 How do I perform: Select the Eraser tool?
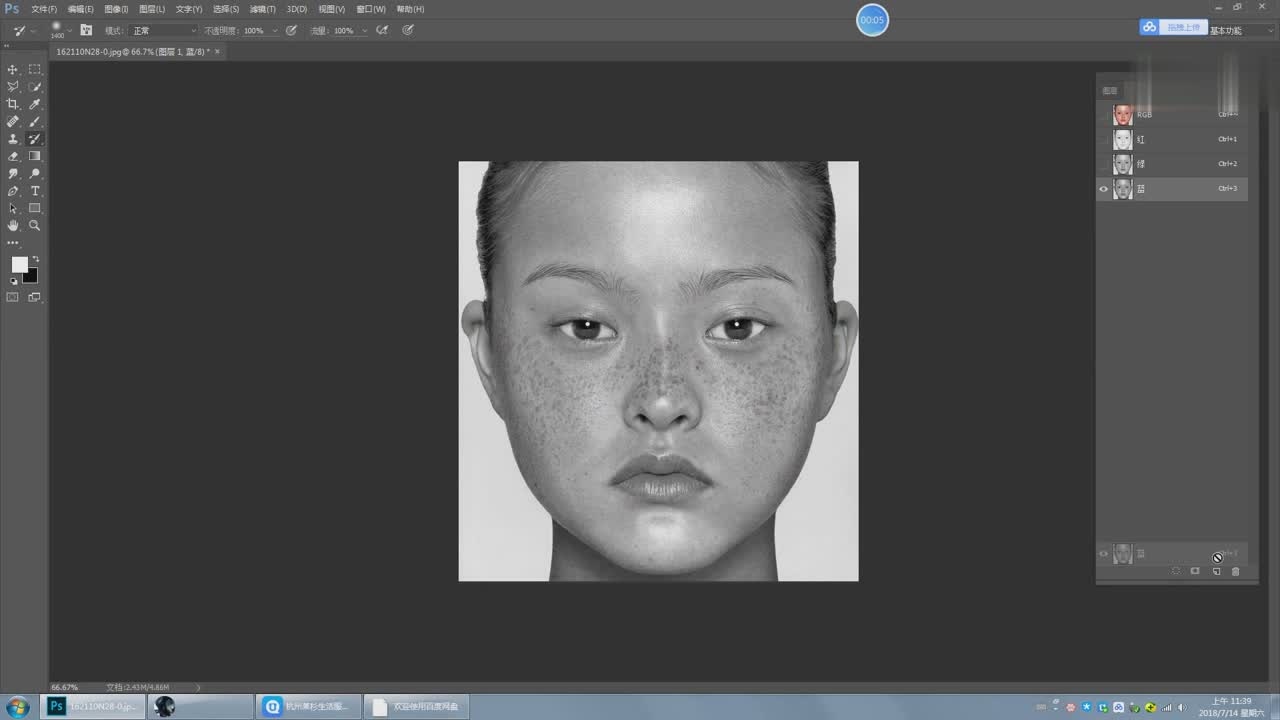tap(13, 156)
